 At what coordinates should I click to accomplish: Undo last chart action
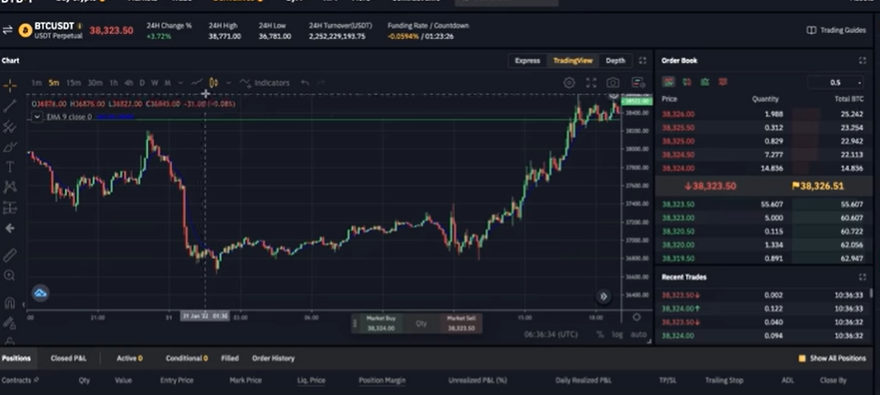point(305,82)
